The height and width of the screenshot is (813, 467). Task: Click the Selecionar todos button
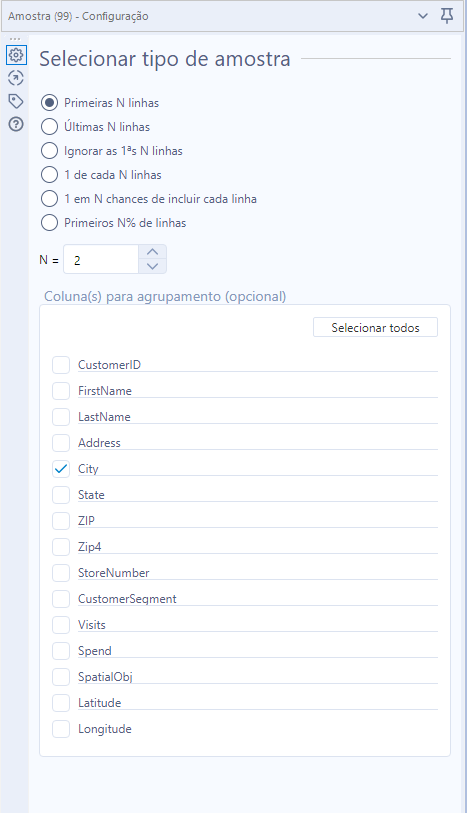point(375,328)
